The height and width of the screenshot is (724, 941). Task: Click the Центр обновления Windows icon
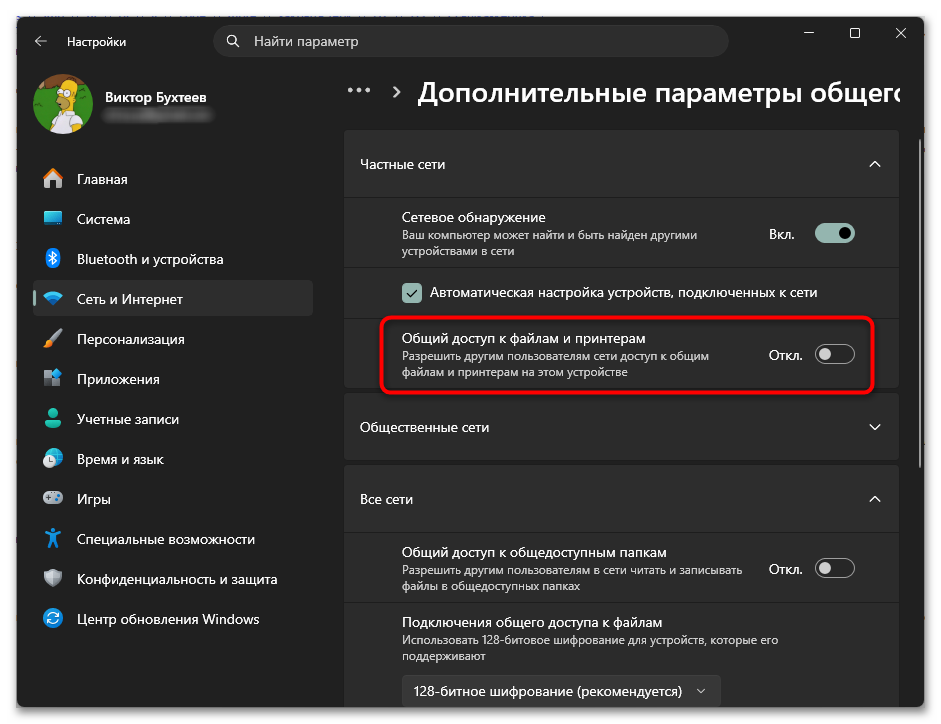pos(53,618)
